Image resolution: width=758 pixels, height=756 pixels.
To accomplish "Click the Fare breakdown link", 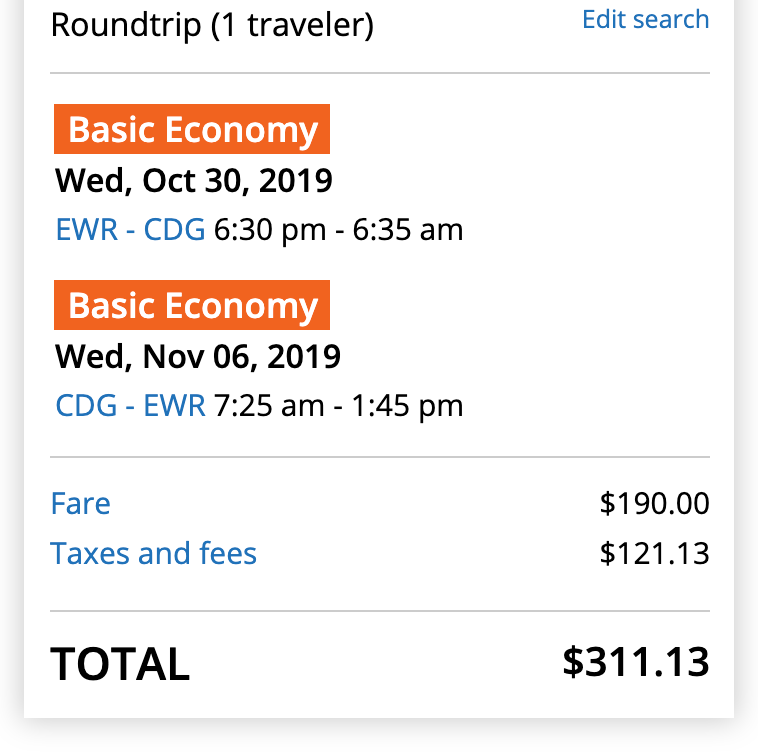I will click(80, 503).
